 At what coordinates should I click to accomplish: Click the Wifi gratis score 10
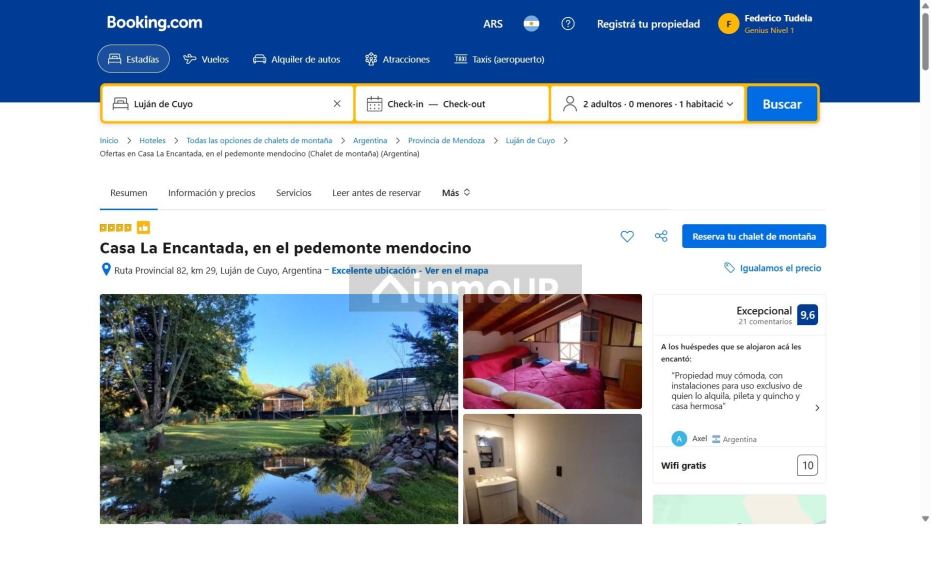point(808,466)
